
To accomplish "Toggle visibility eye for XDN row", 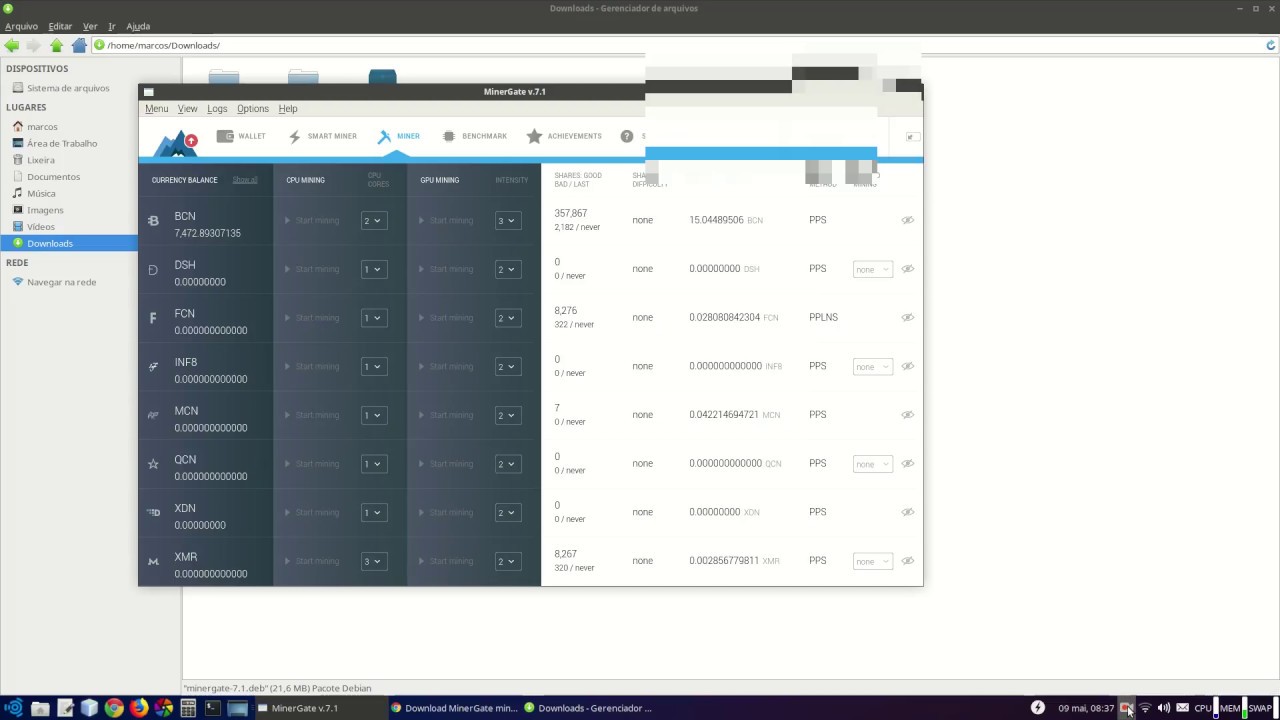I will 908,512.
